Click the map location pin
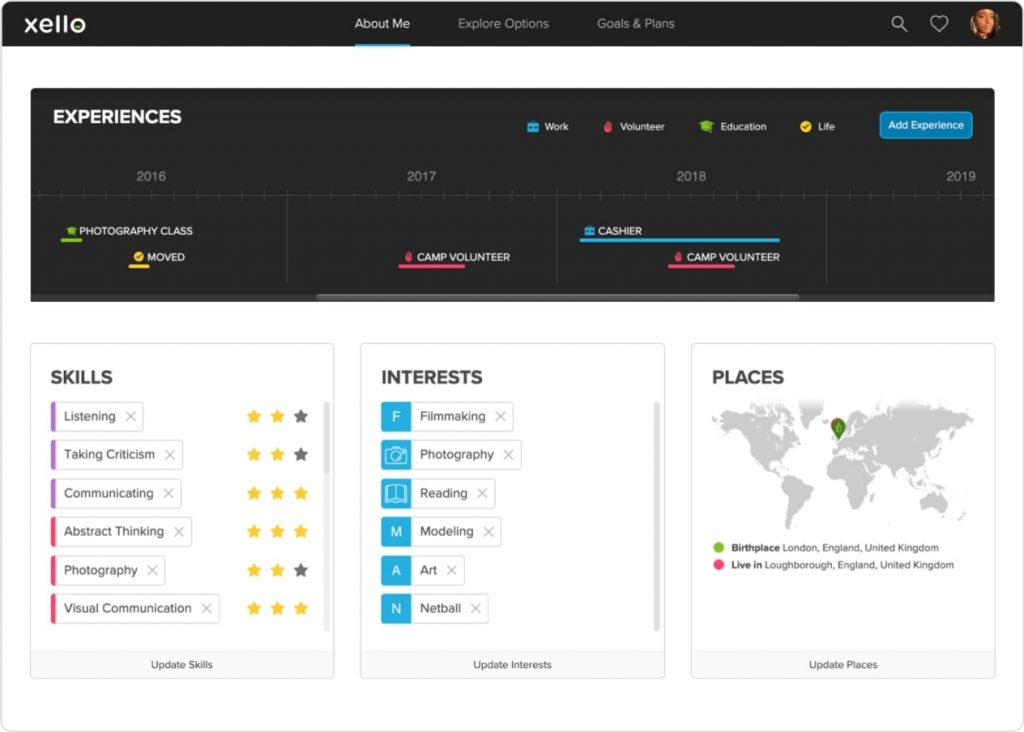The image size is (1024, 732). [838, 428]
